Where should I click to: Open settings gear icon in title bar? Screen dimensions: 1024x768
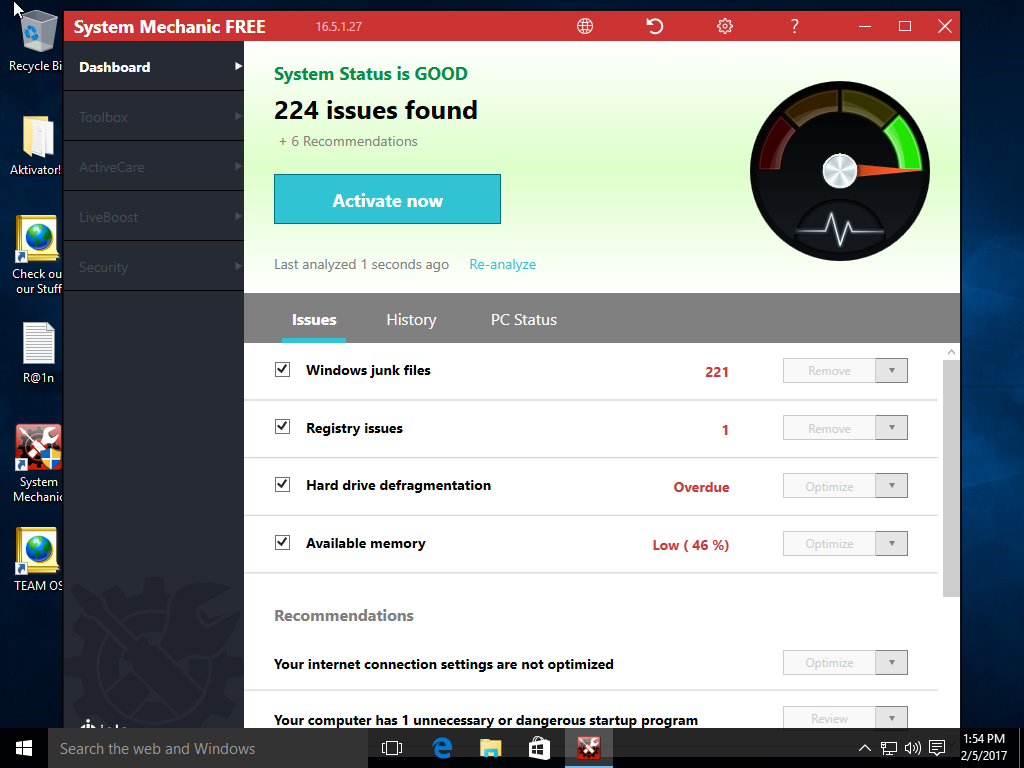click(x=725, y=26)
